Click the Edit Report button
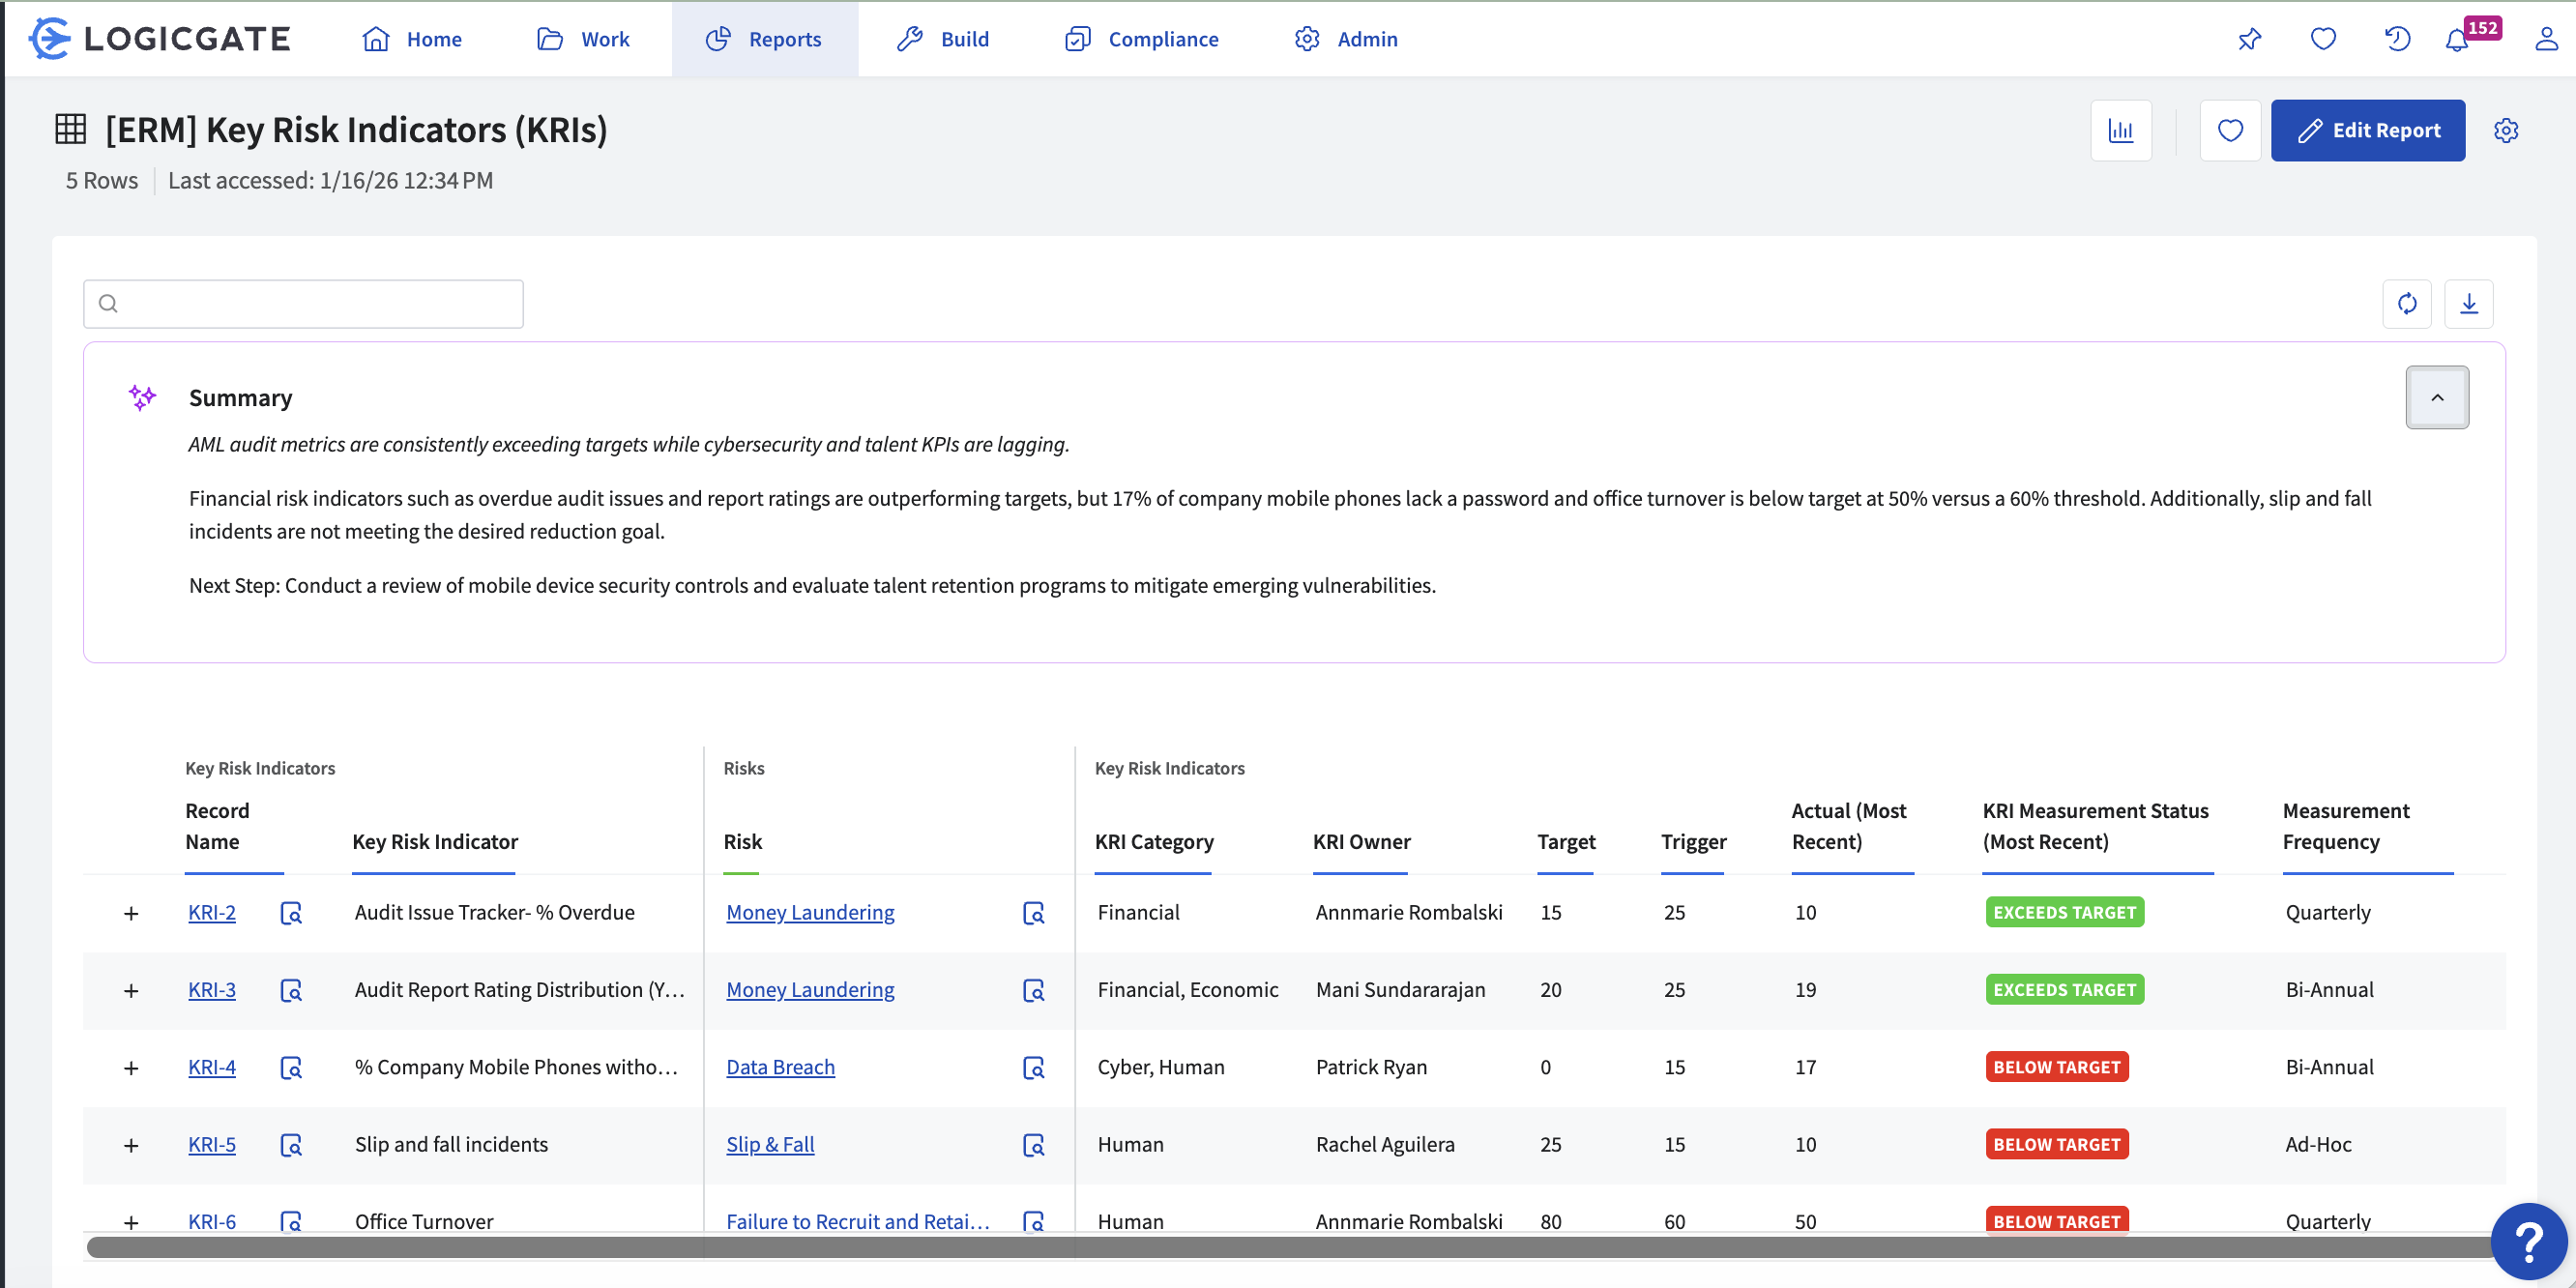Screen dimensions: 2576x1288 point(2367,130)
